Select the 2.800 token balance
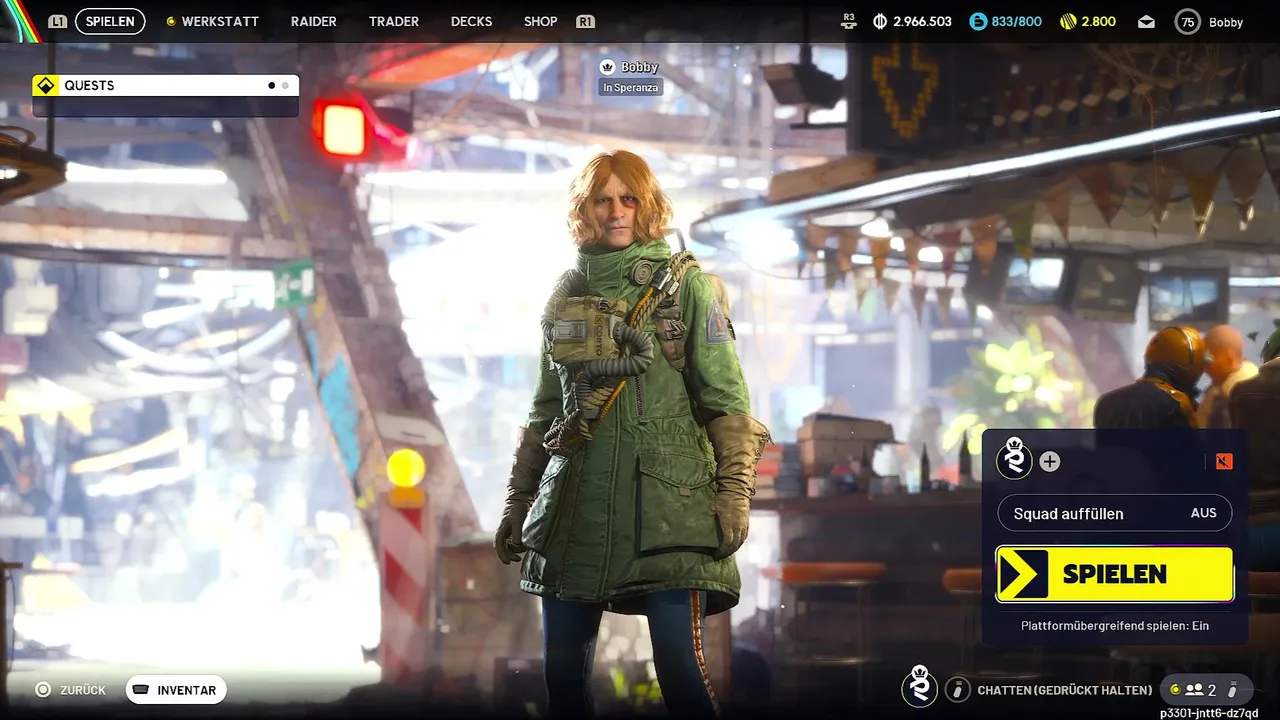This screenshot has height=720, width=1280. tap(1099, 21)
